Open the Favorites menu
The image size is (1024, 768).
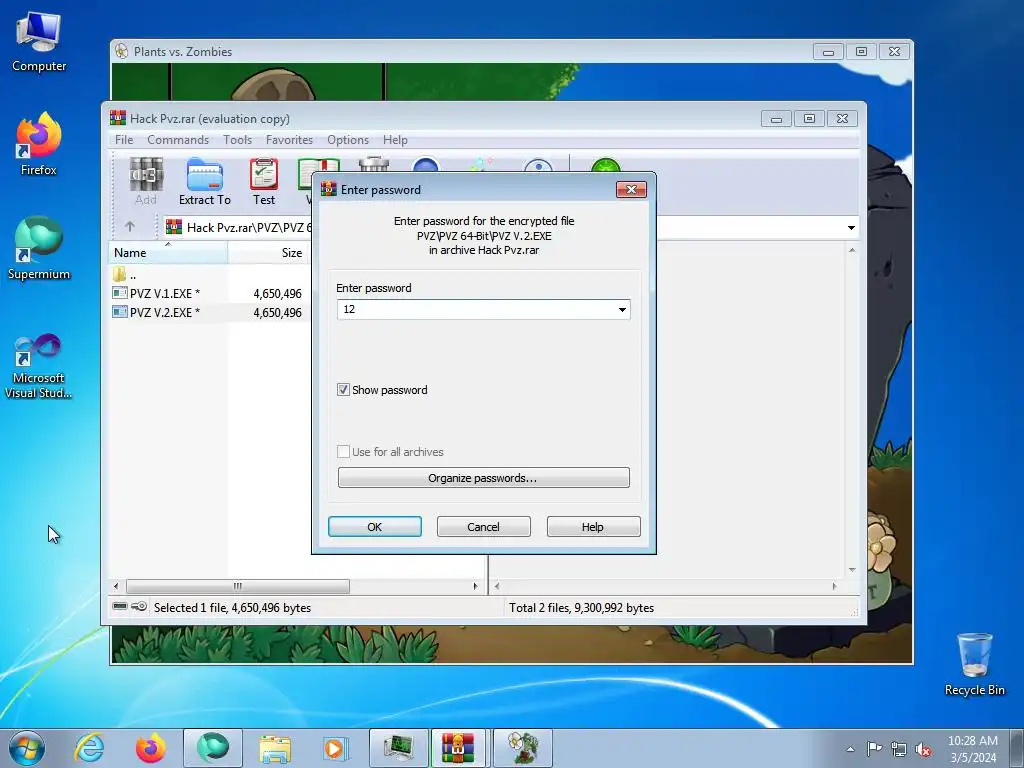pyautogui.click(x=289, y=140)
